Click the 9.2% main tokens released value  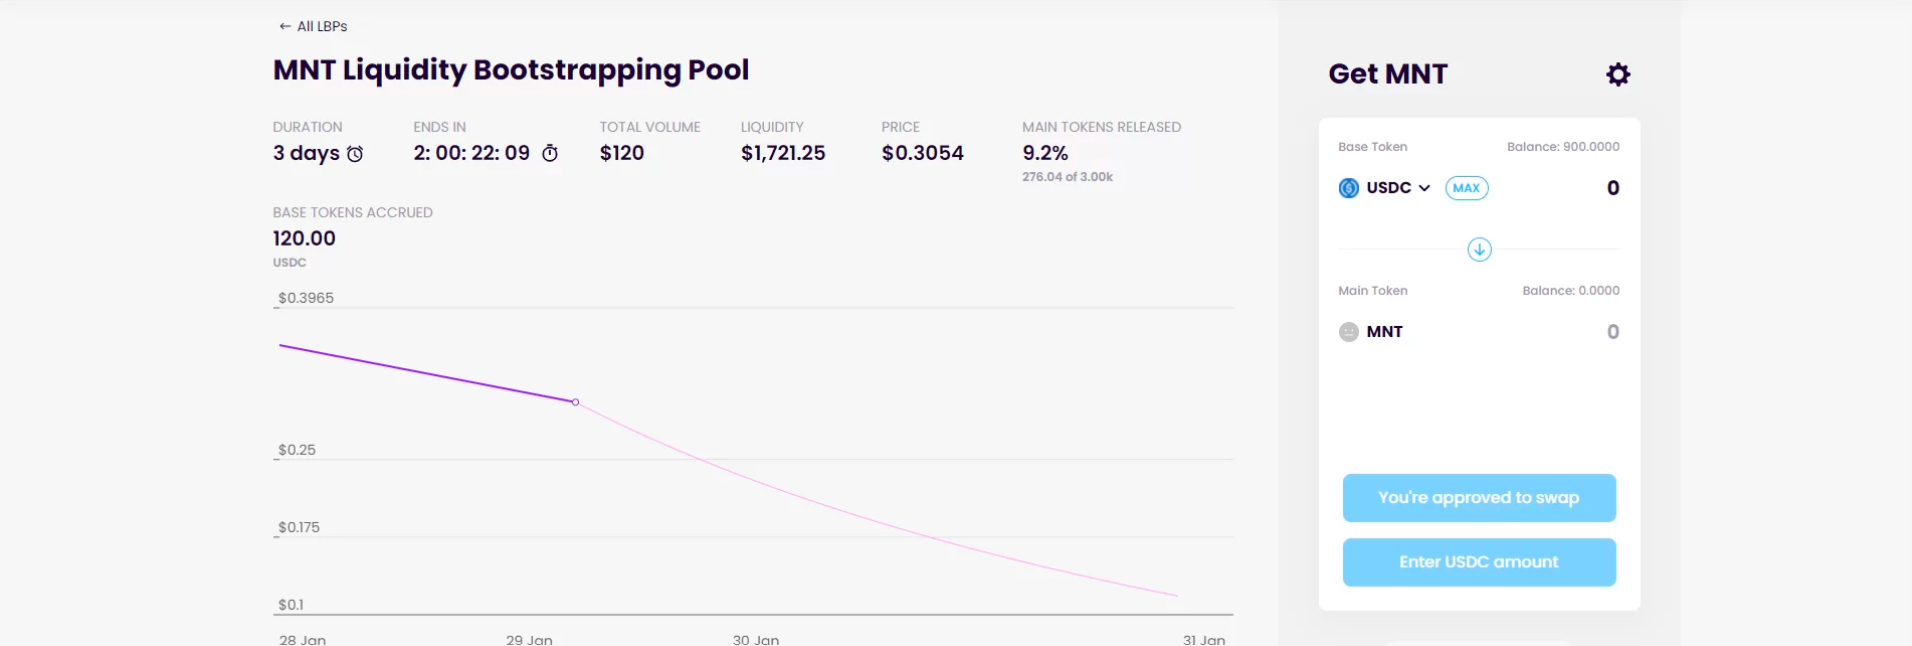click(x=1045, y=153)
